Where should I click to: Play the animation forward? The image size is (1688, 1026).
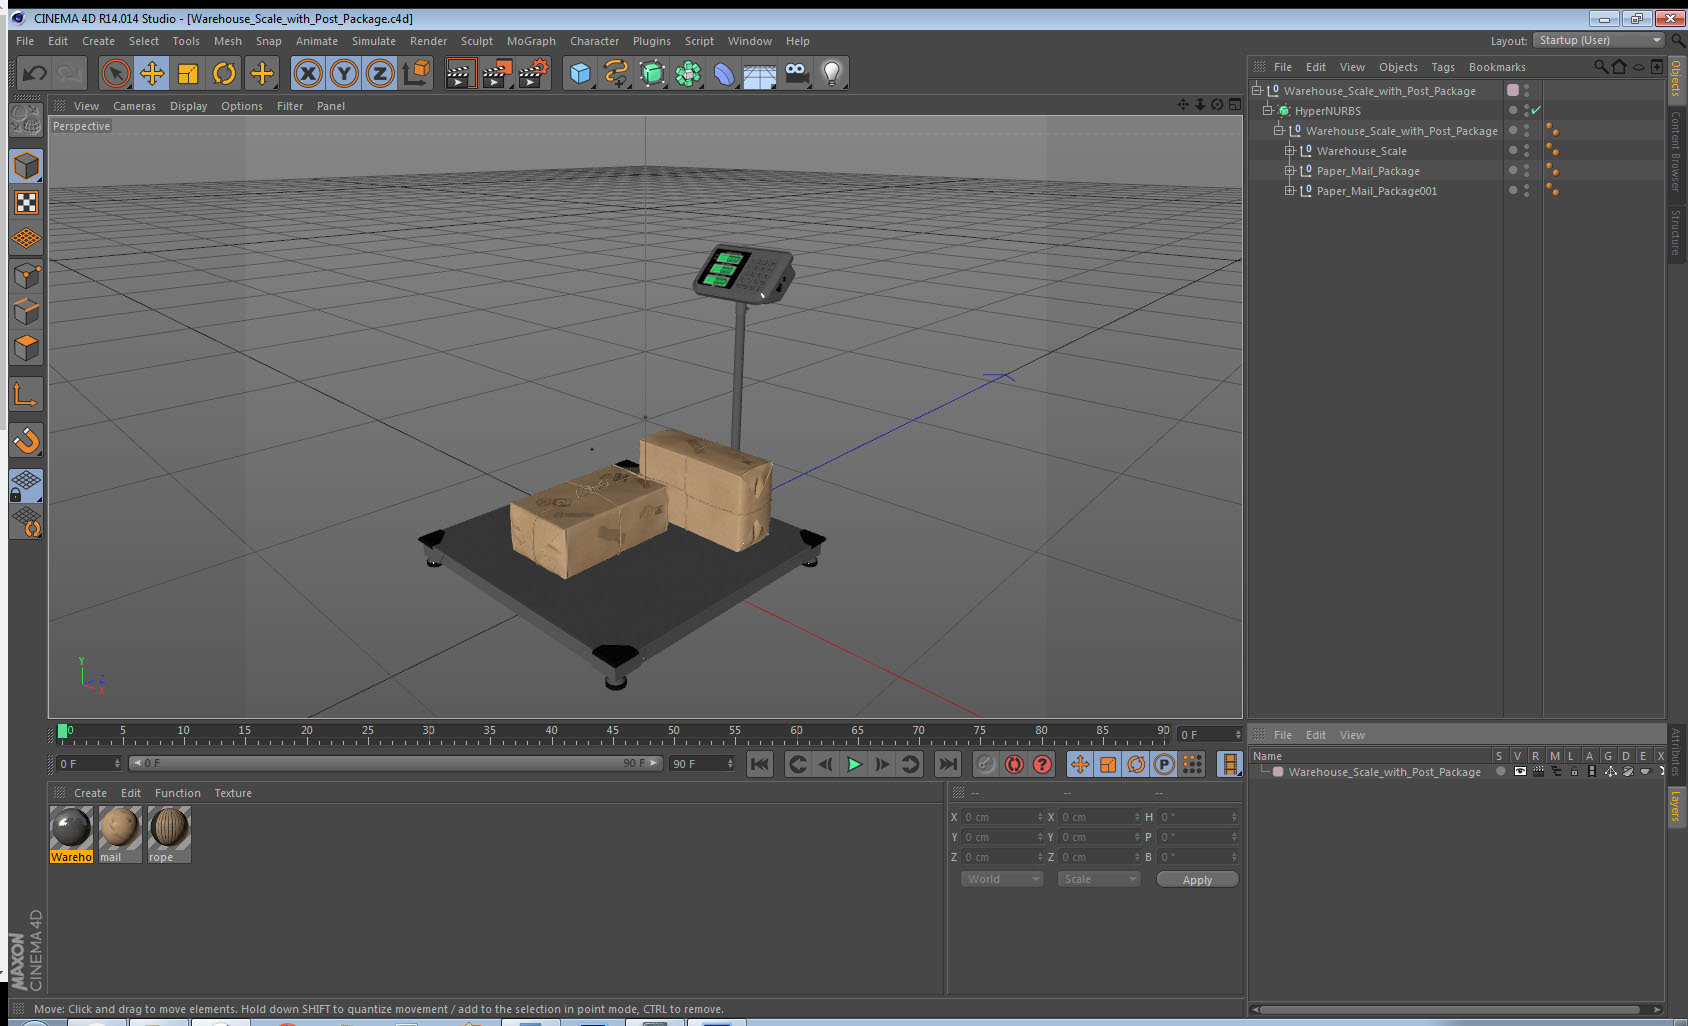coord(854,764)
